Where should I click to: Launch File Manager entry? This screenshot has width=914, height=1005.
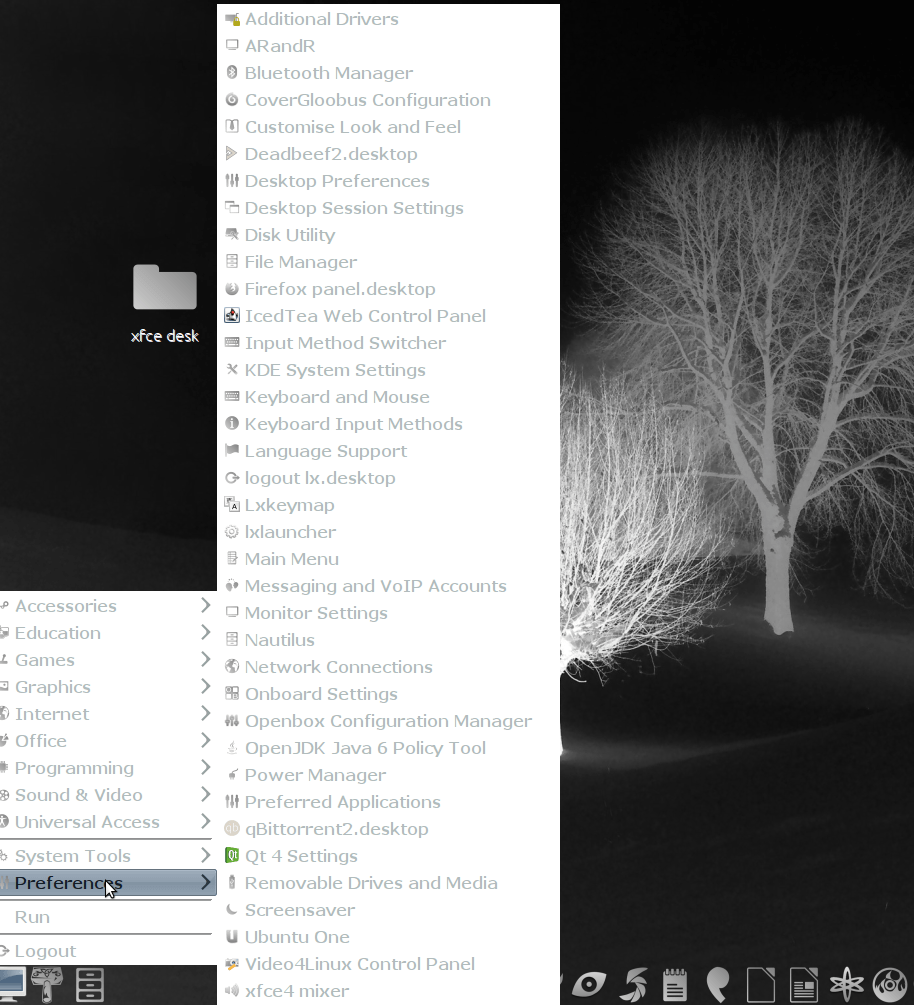click(x=388, y=262)
